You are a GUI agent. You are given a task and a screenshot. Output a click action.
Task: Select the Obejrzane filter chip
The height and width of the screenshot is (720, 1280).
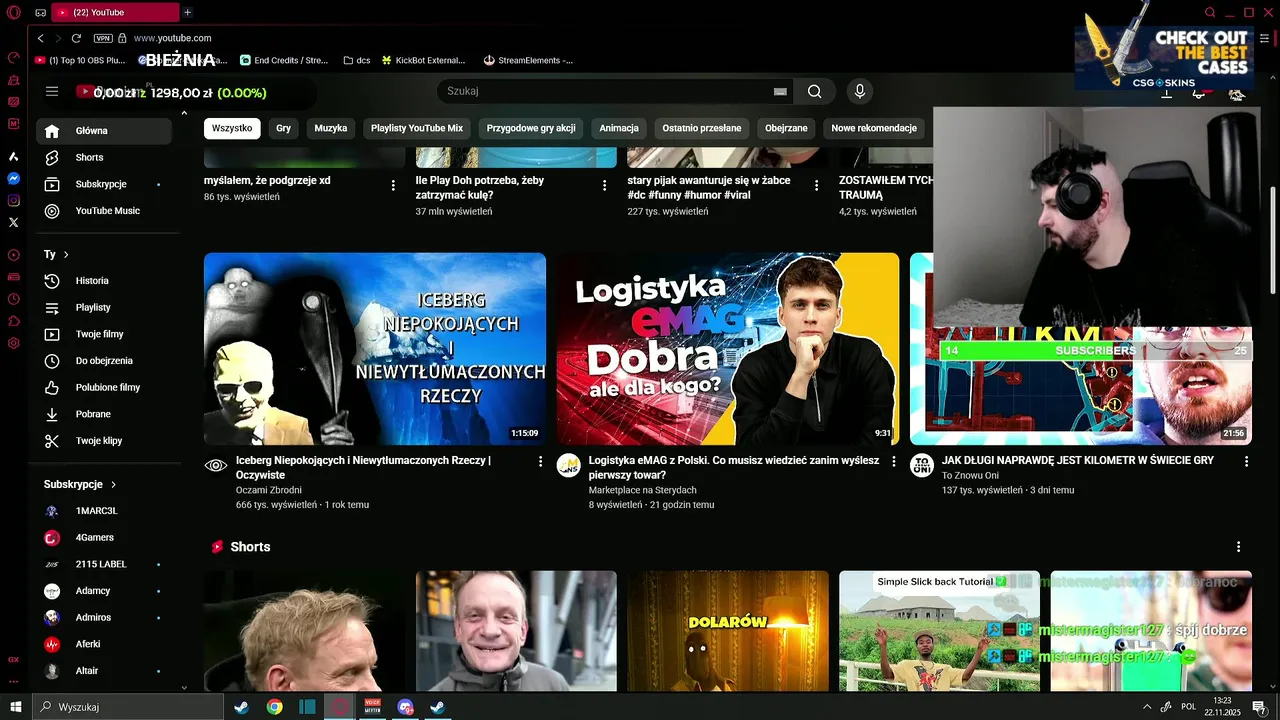(786, 128)
